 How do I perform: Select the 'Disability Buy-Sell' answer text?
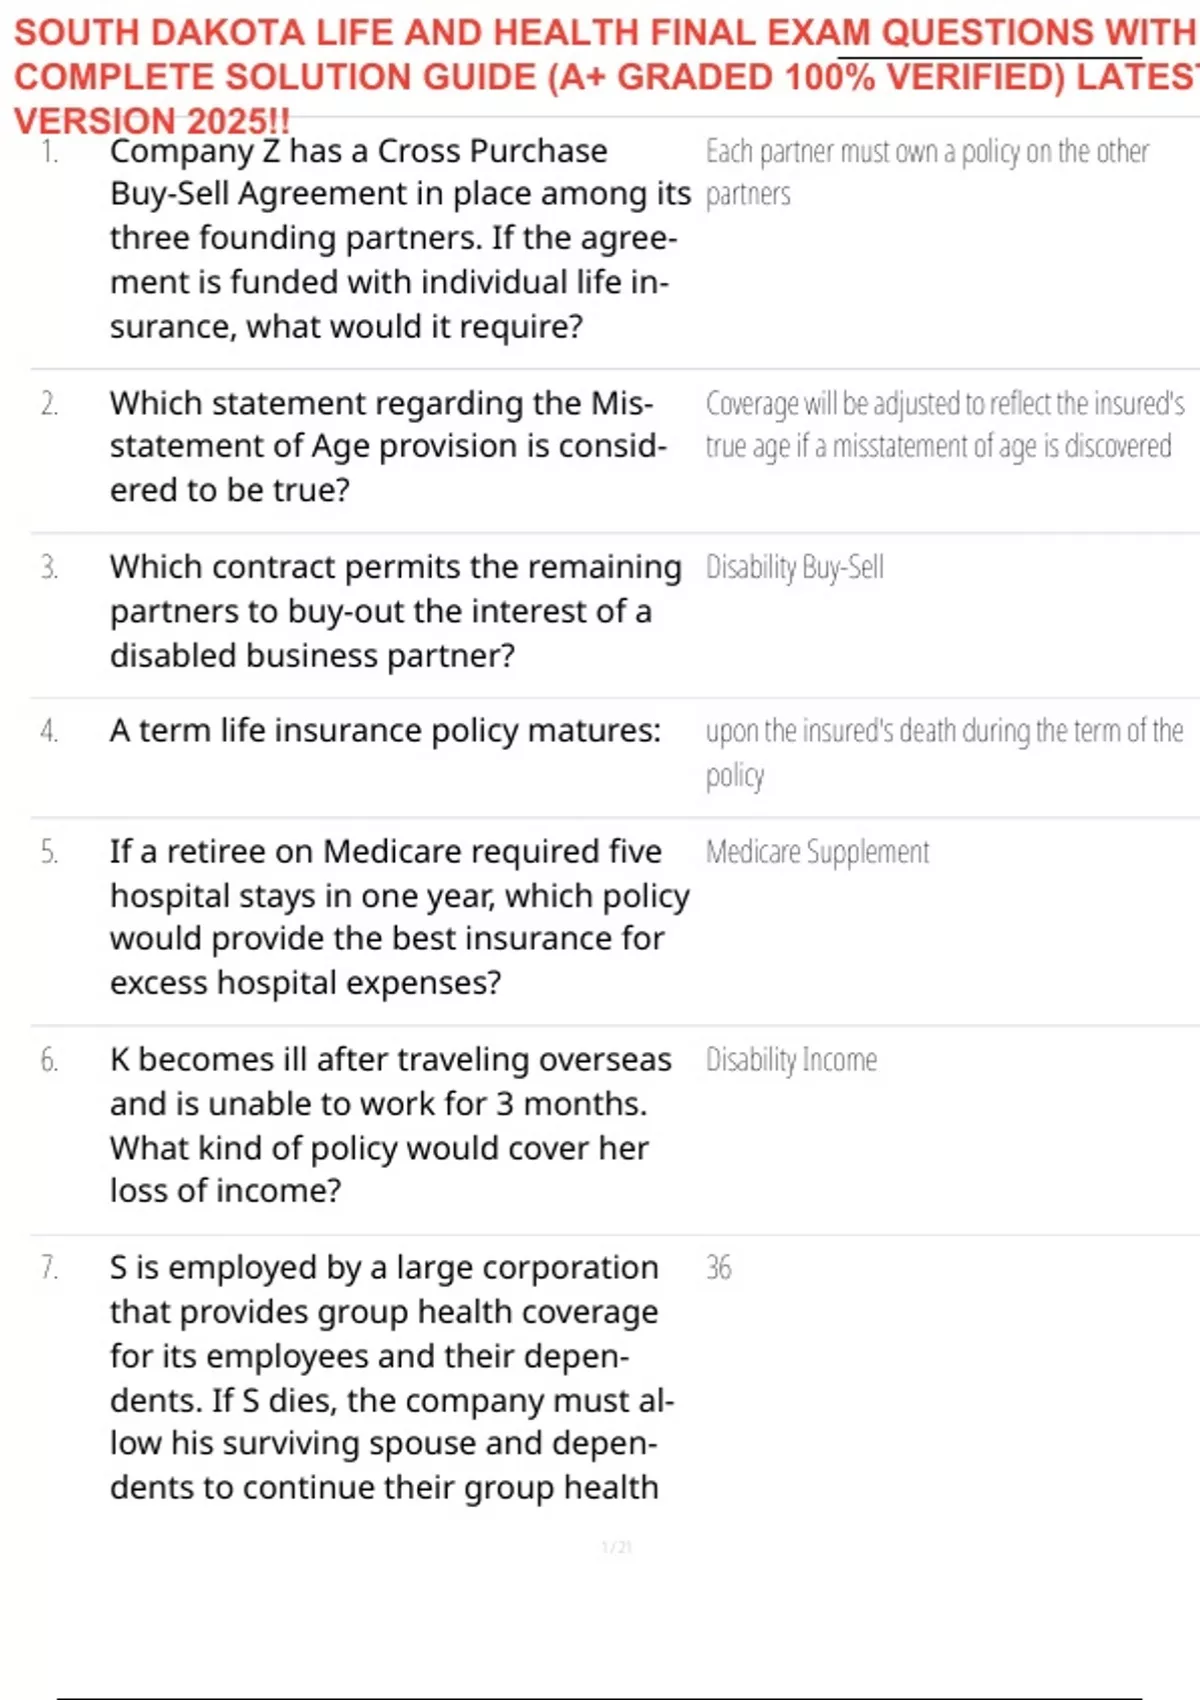(795, 567)
